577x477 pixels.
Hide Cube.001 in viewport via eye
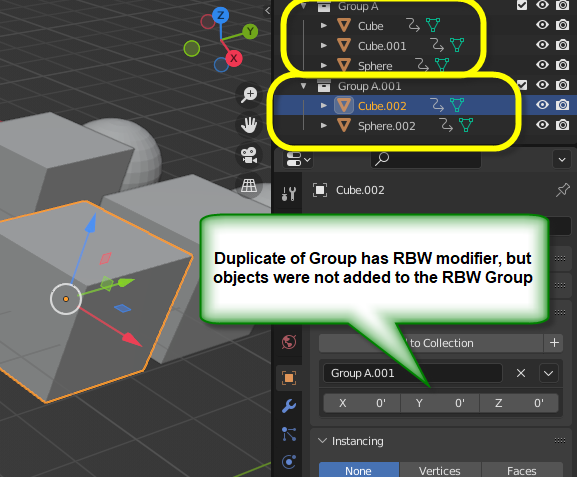[x=542, y=45]
